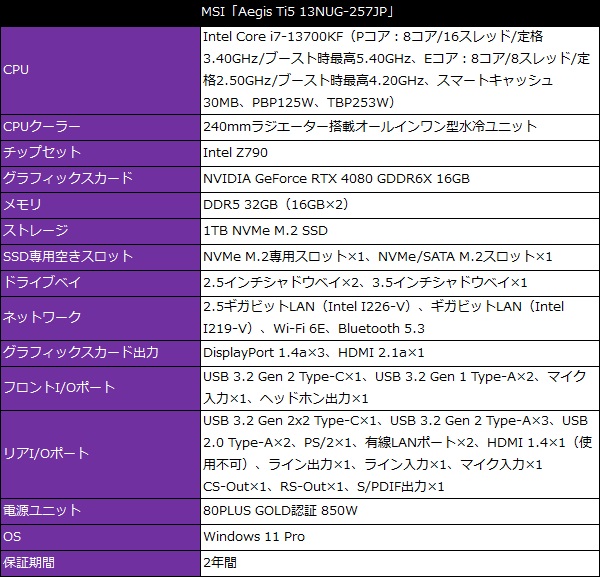Click the Intel Z790 value
600x577 pixels.
click(235, 153)
